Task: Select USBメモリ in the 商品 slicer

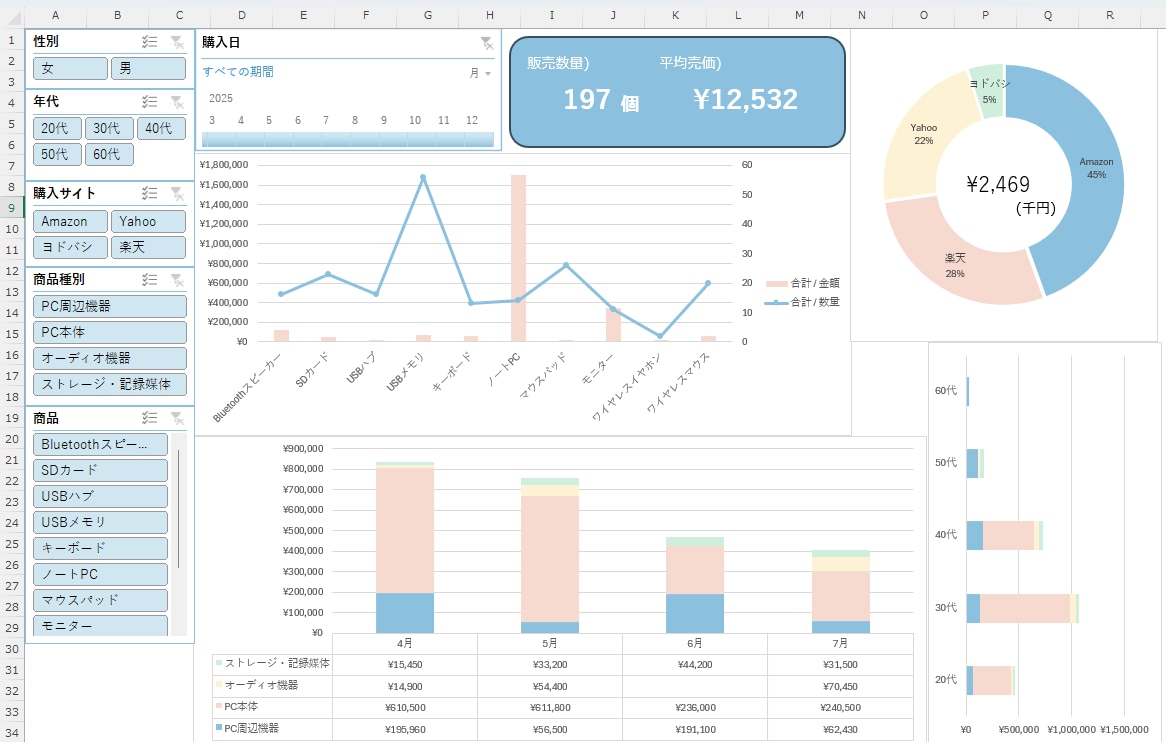Action: [100, 523]
